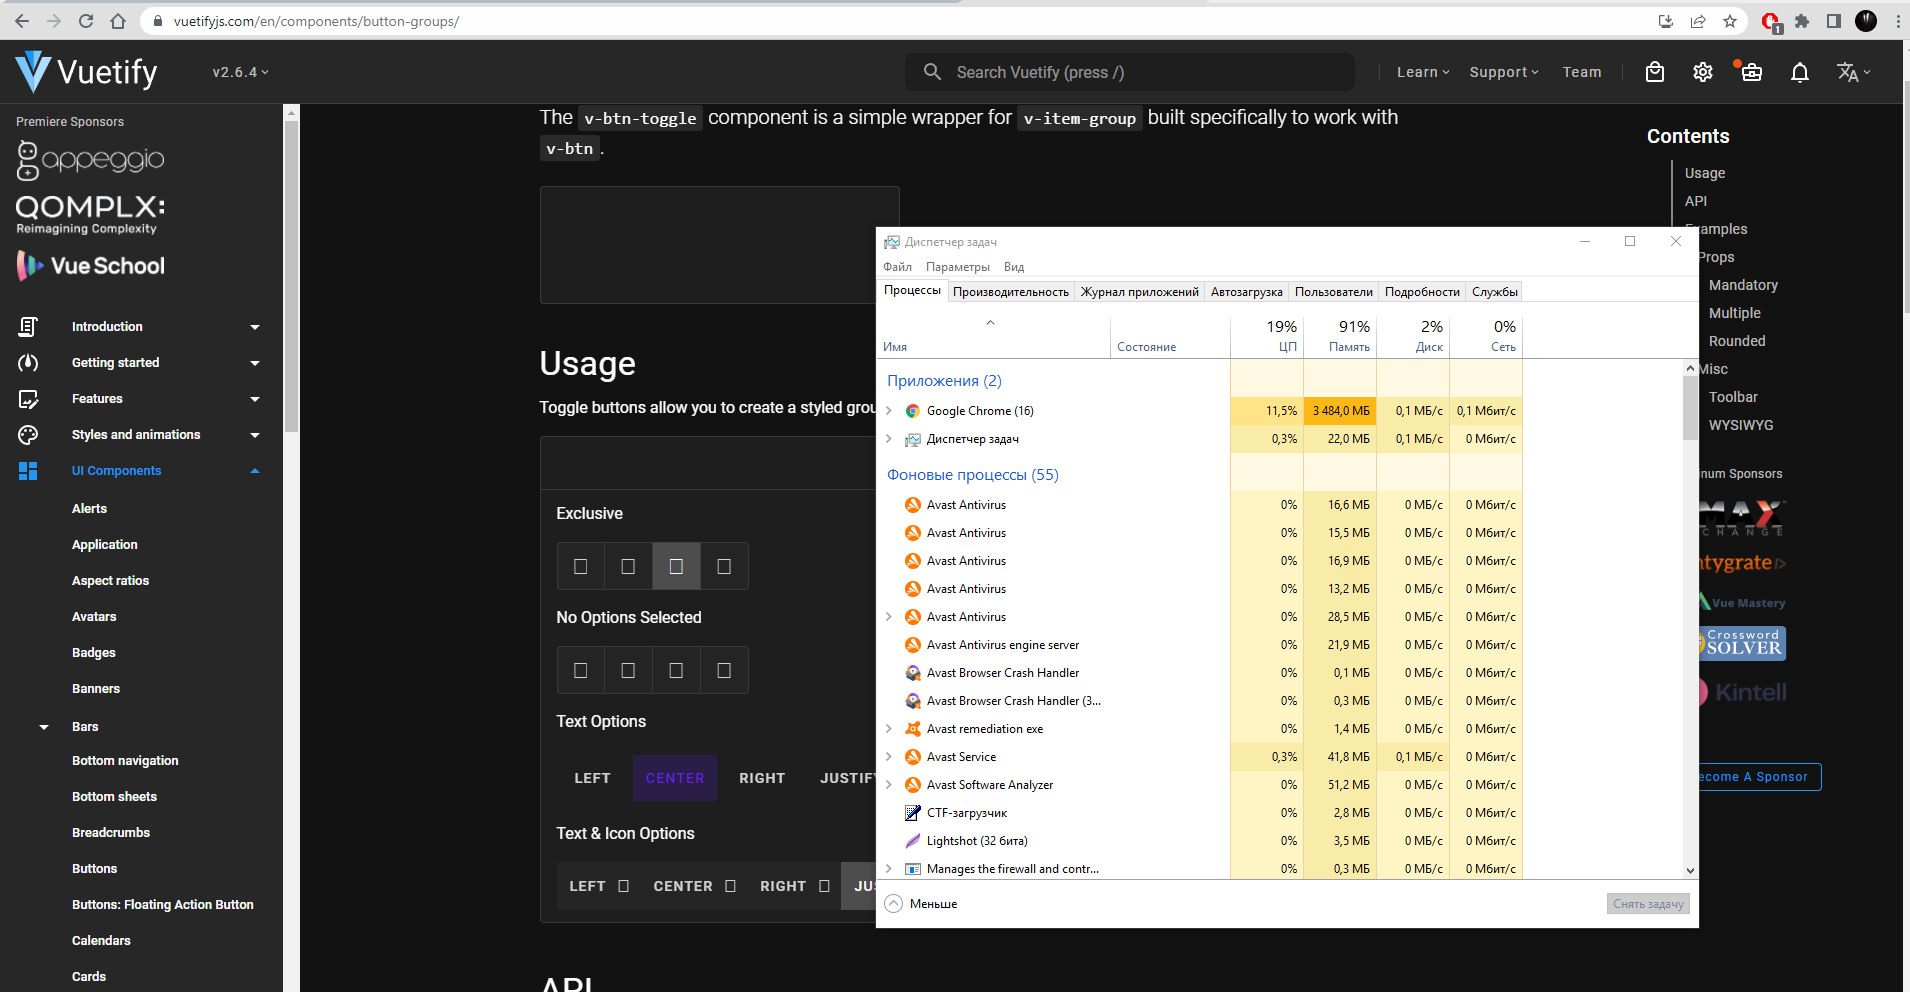Open the notifications bell icon
Viewport: 1910px width, 992px height.
1800,72
